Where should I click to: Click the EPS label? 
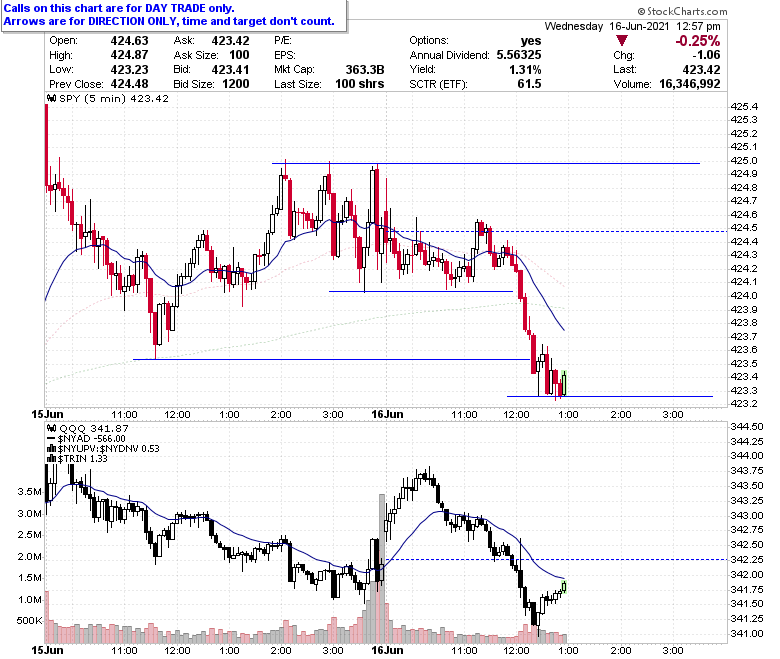pyautogui.click(x=285, y=55)
